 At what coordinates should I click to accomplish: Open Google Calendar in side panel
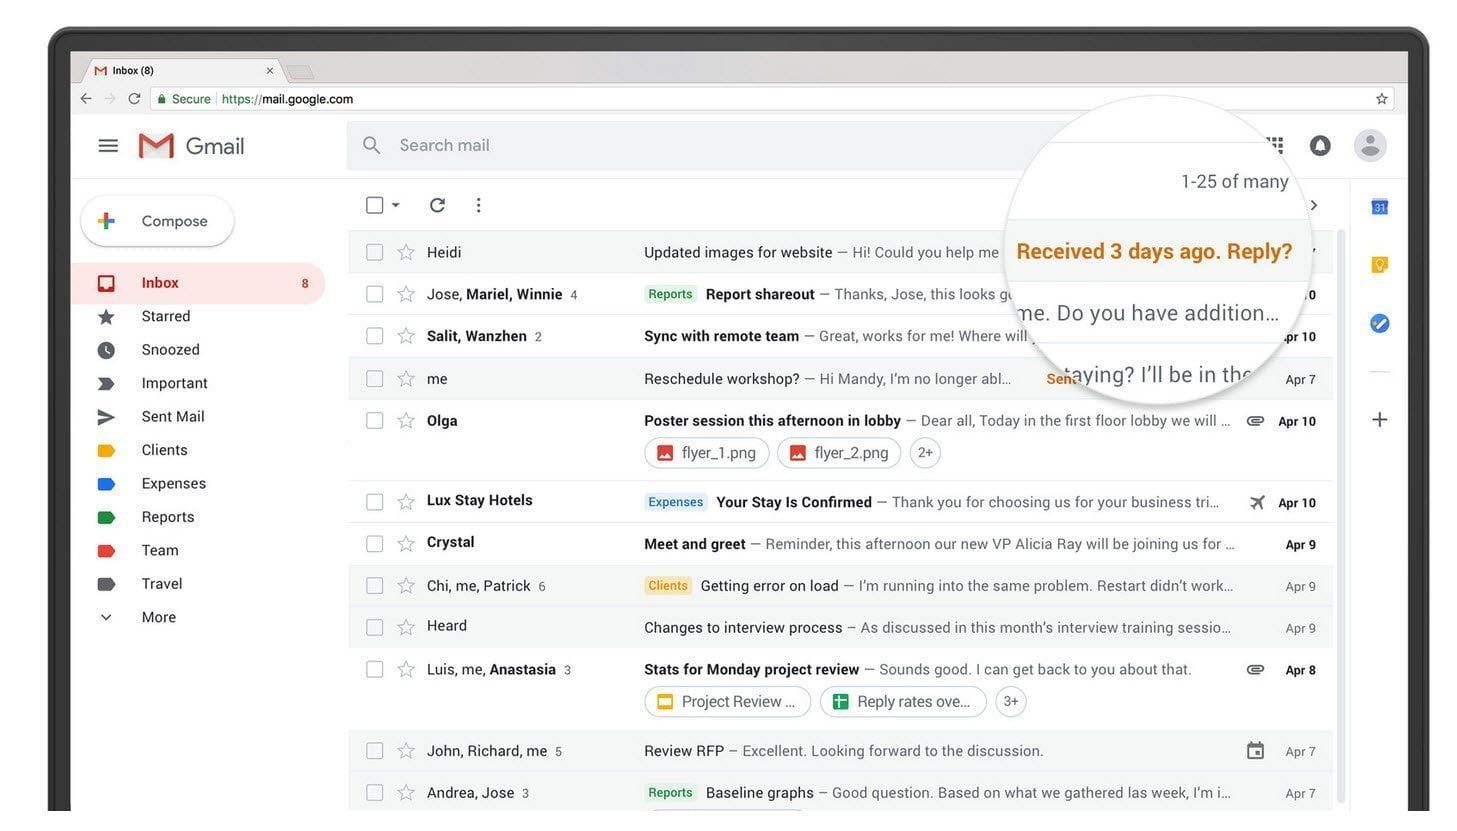coord(1379,207)
